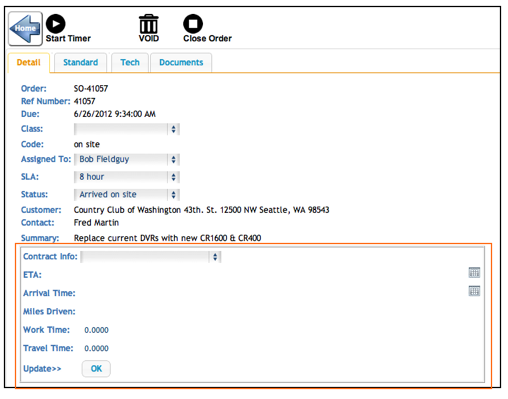Image resolution: width=508 pixels, height=399 pixels.
Task: Switch to the Detail tab
Action: [29, 63]
